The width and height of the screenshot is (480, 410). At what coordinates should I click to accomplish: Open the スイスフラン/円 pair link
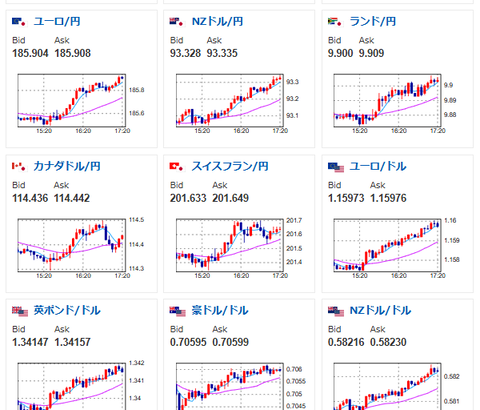click(230, 166)
